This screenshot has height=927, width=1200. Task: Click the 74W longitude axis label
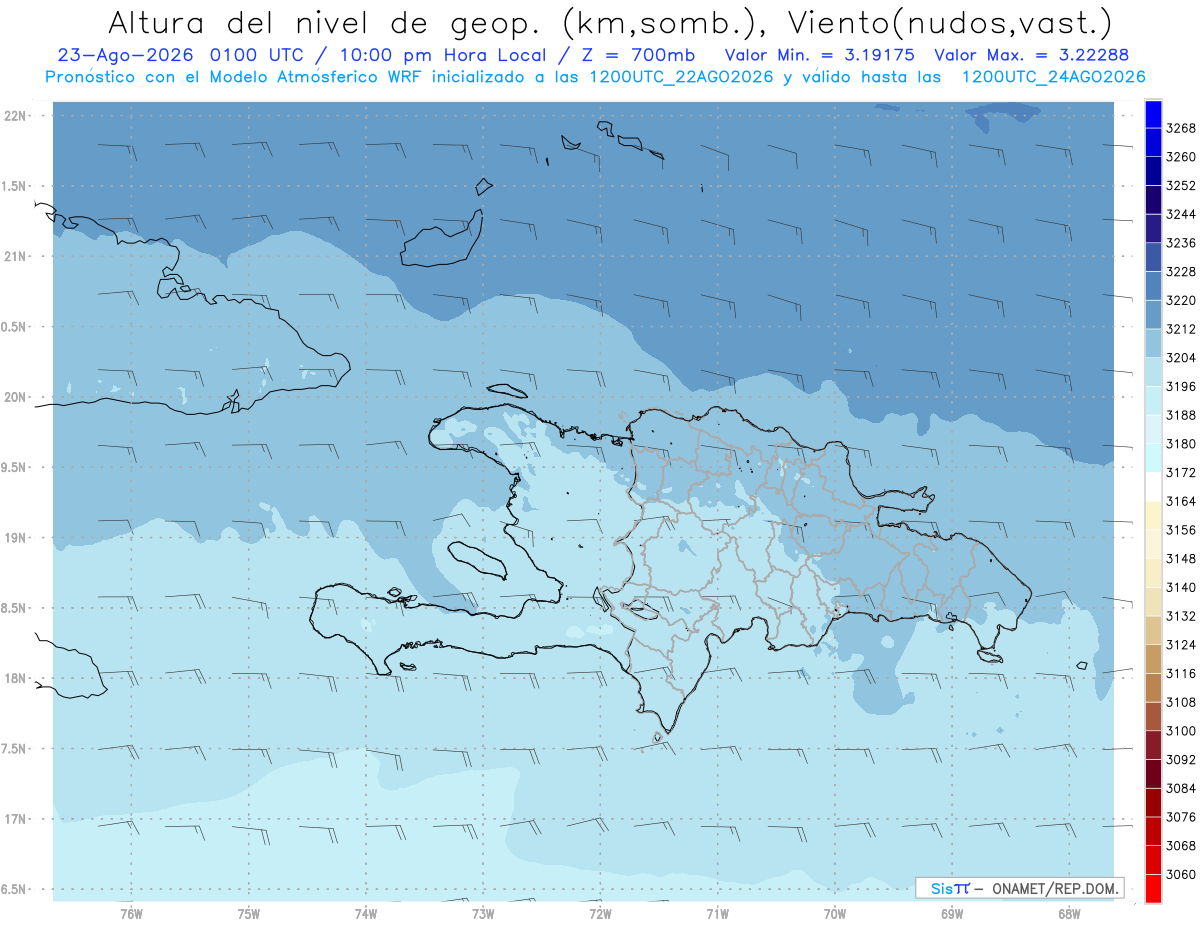pos(366,914)
